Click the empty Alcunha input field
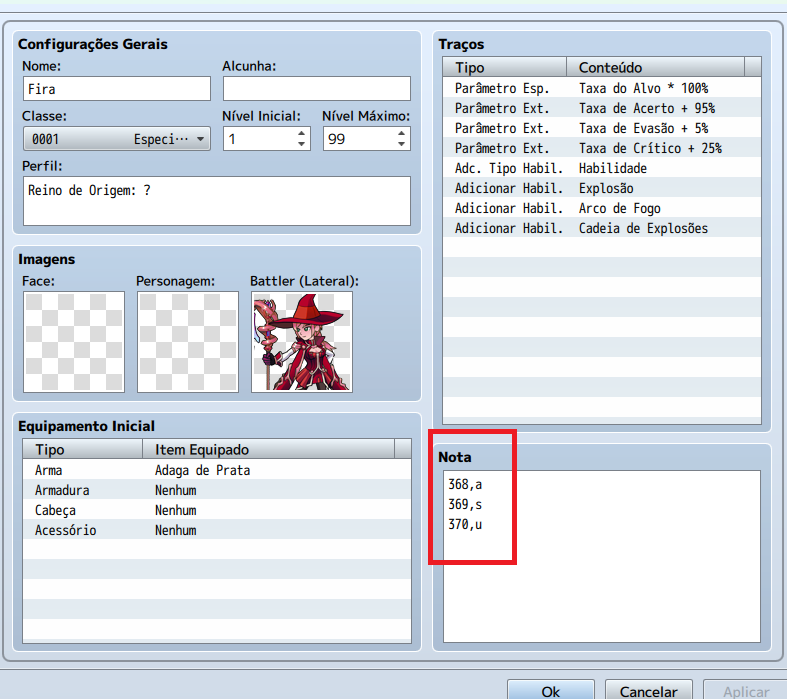 [317, 89]
